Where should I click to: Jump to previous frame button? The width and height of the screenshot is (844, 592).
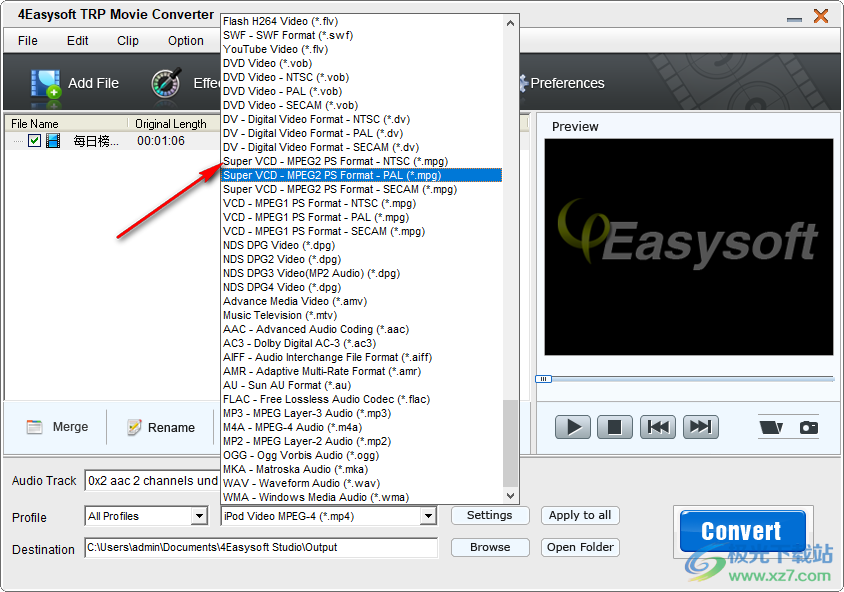click(x=658, y=427)
